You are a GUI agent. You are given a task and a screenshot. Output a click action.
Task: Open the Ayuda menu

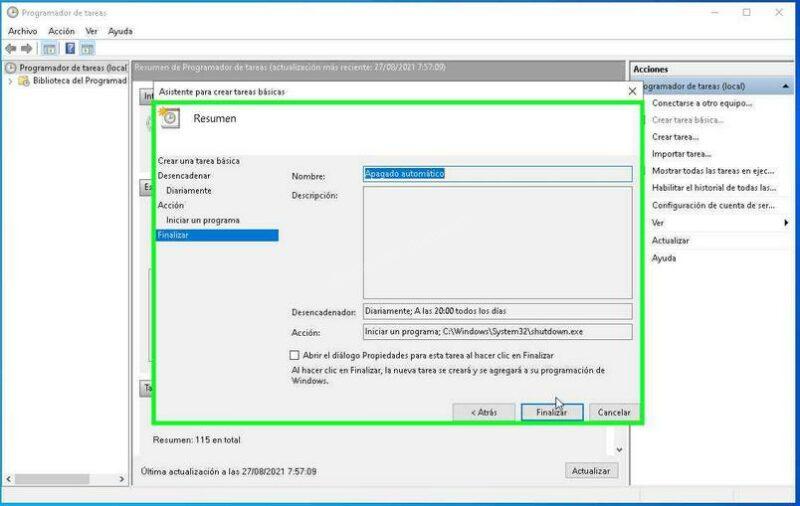click(120, 31)
